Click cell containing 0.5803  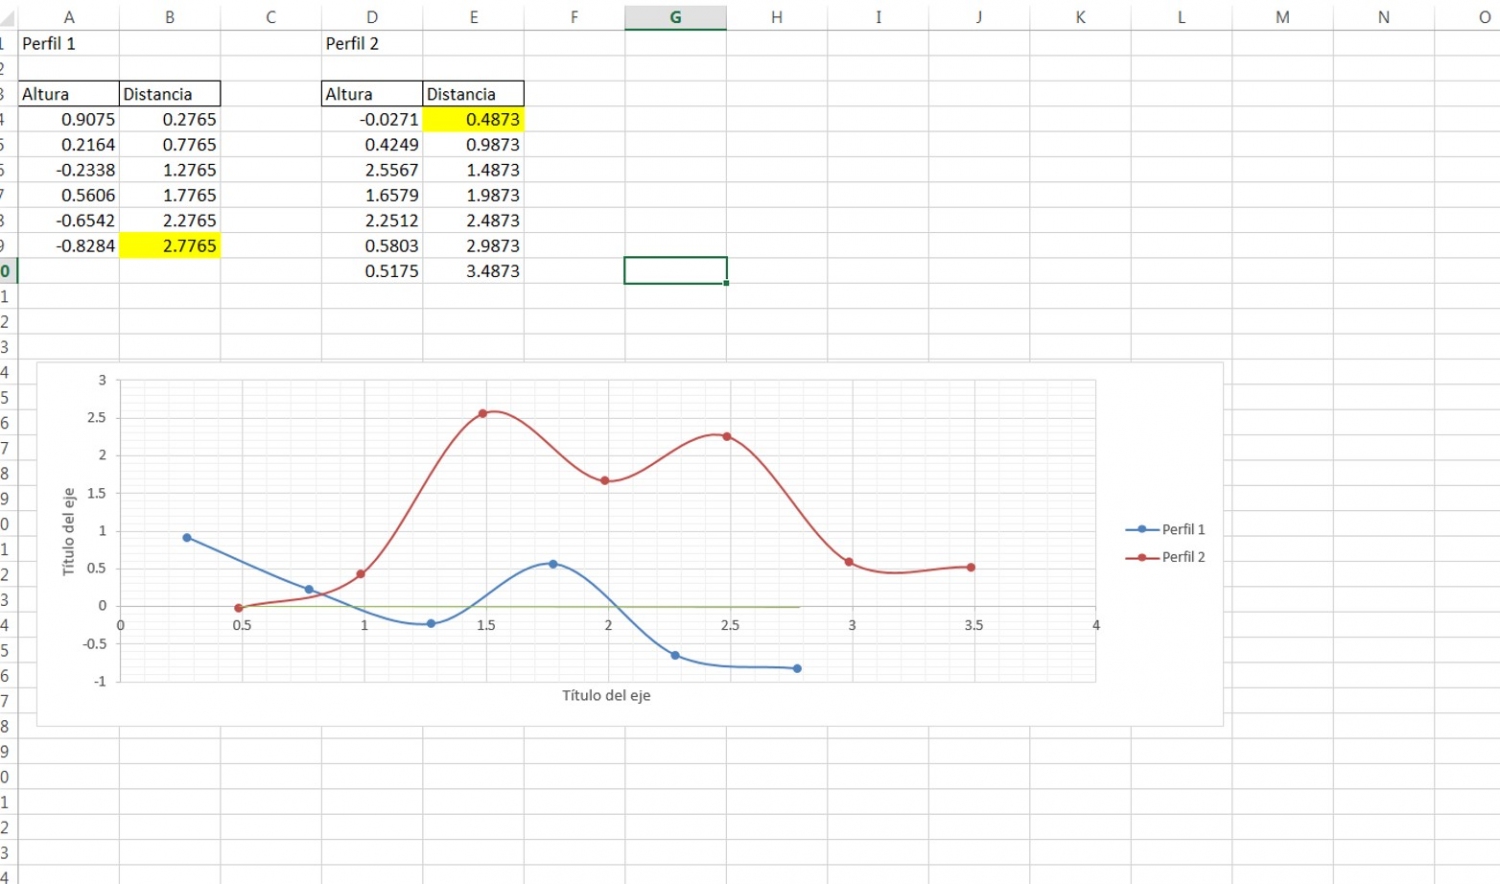click(372, 245)
